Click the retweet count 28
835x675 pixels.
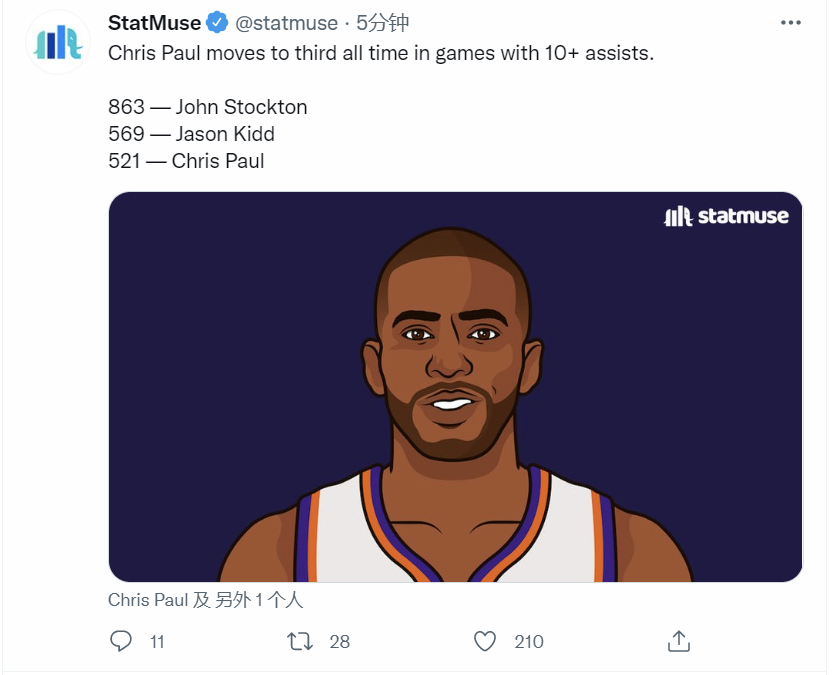[x=339, y=642]
